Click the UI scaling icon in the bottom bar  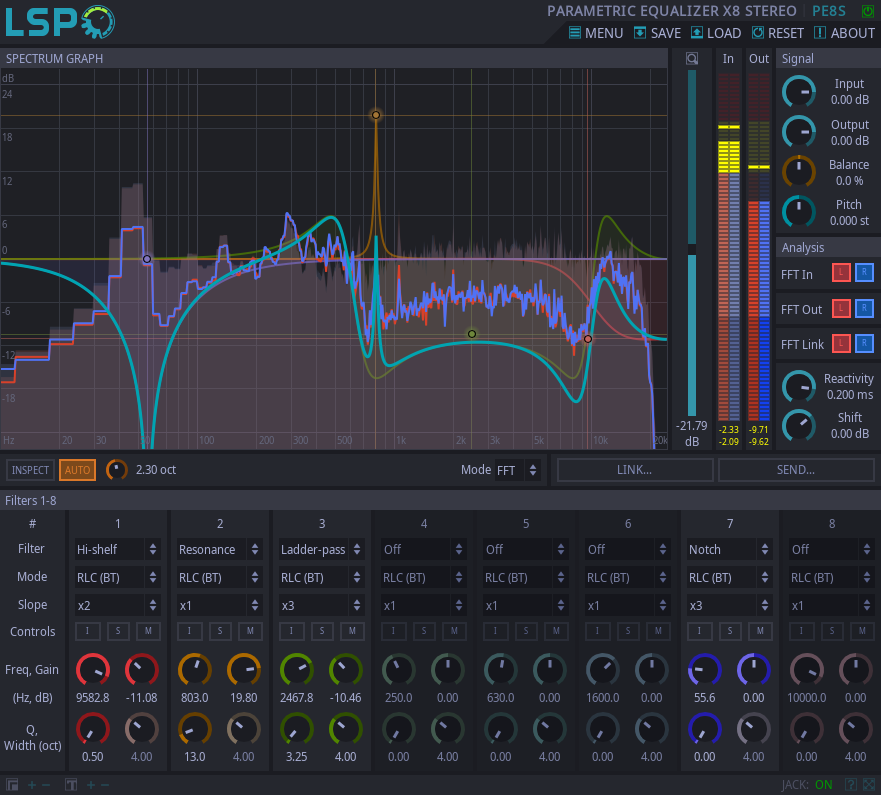coord(12,785)
